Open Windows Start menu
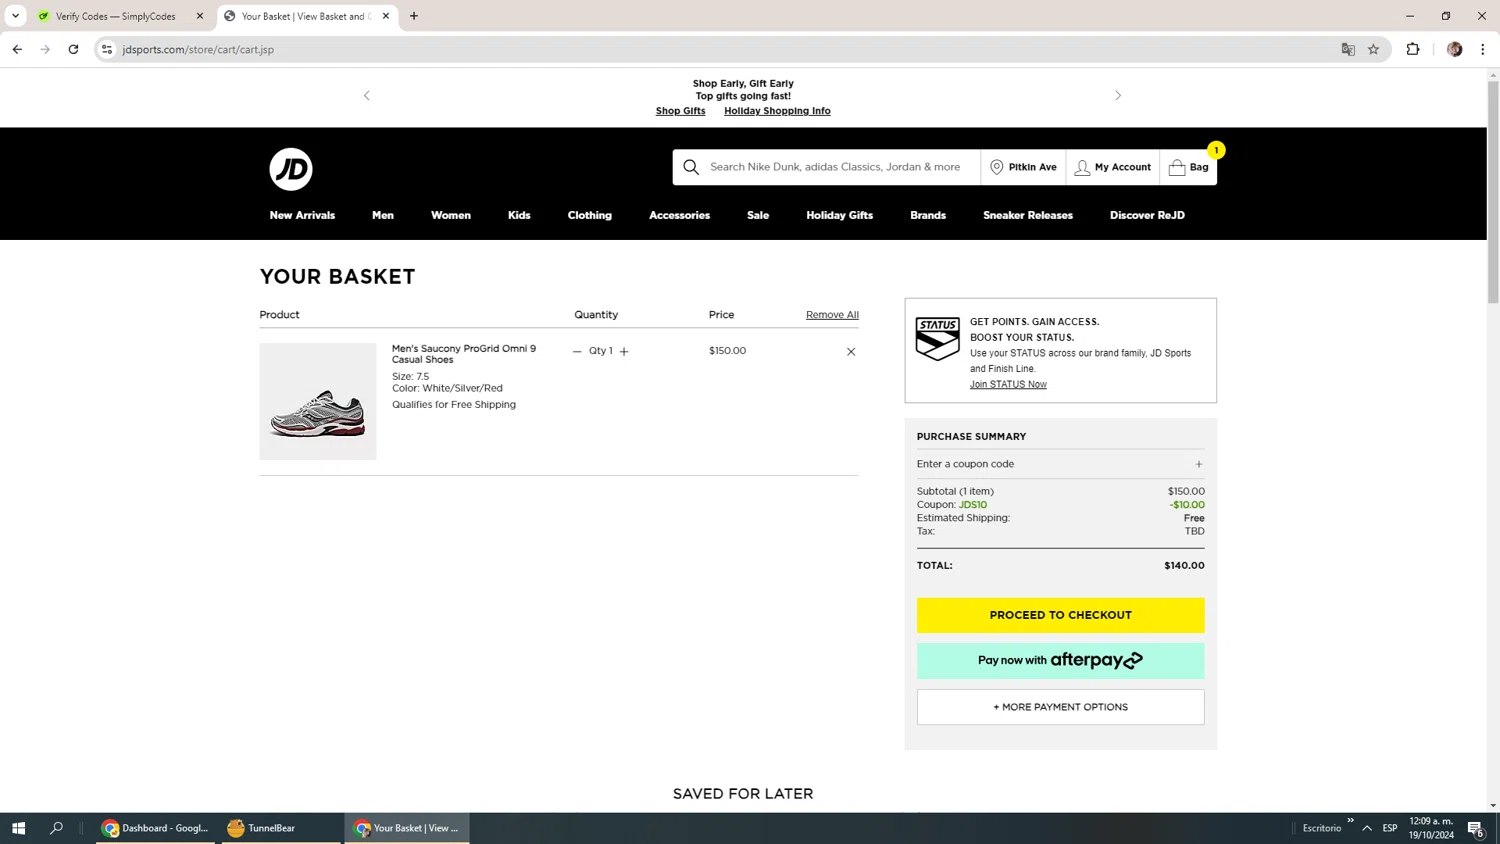This screenshot has height=844, width=1500. coord(18,828)
